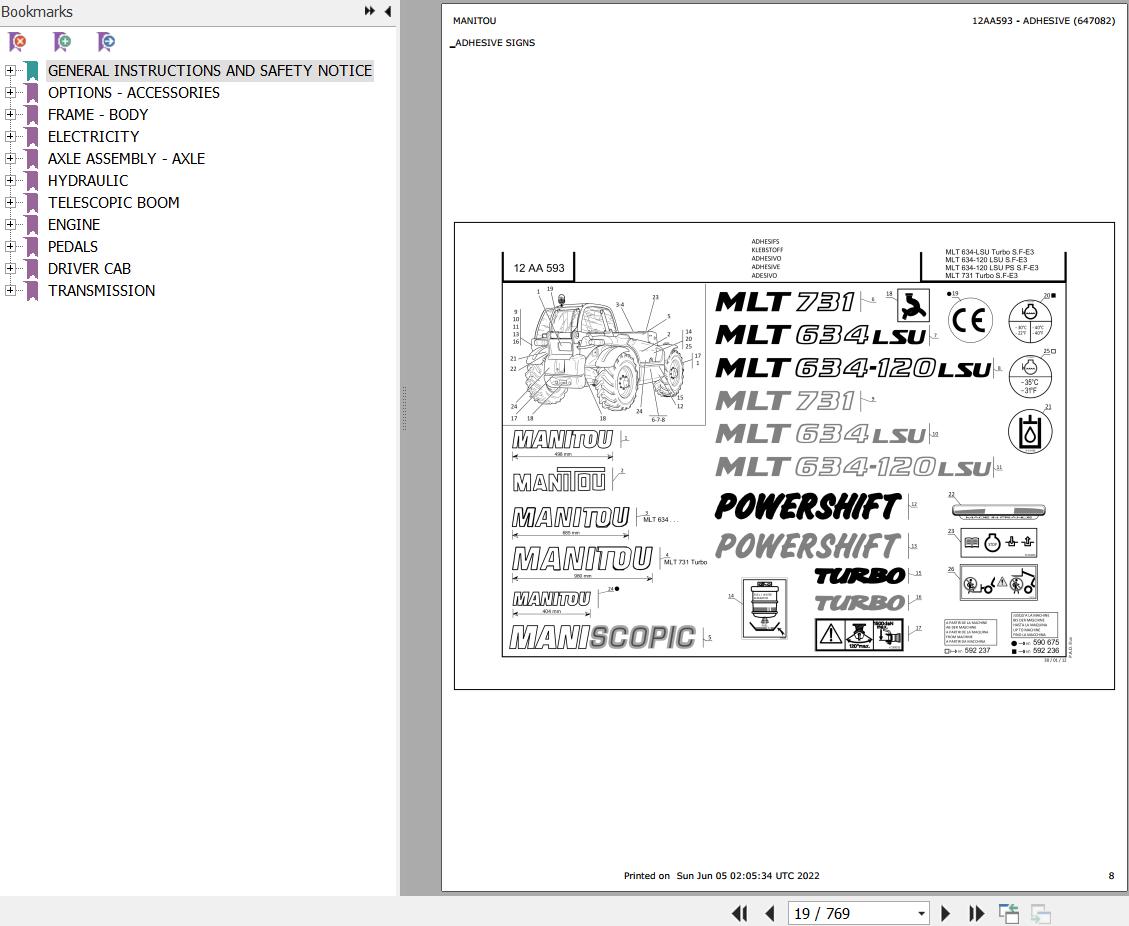
Task: Go to the previous page
Action: coord(769,913)
